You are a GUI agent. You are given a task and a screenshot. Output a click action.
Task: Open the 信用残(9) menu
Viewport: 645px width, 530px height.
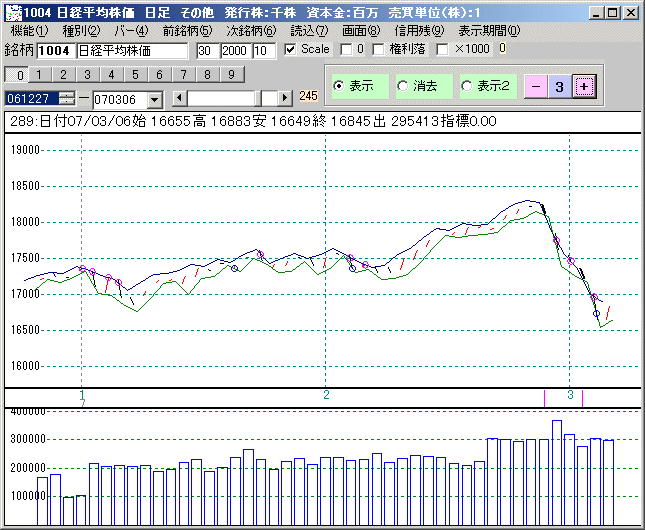click(x=418, y=31)
